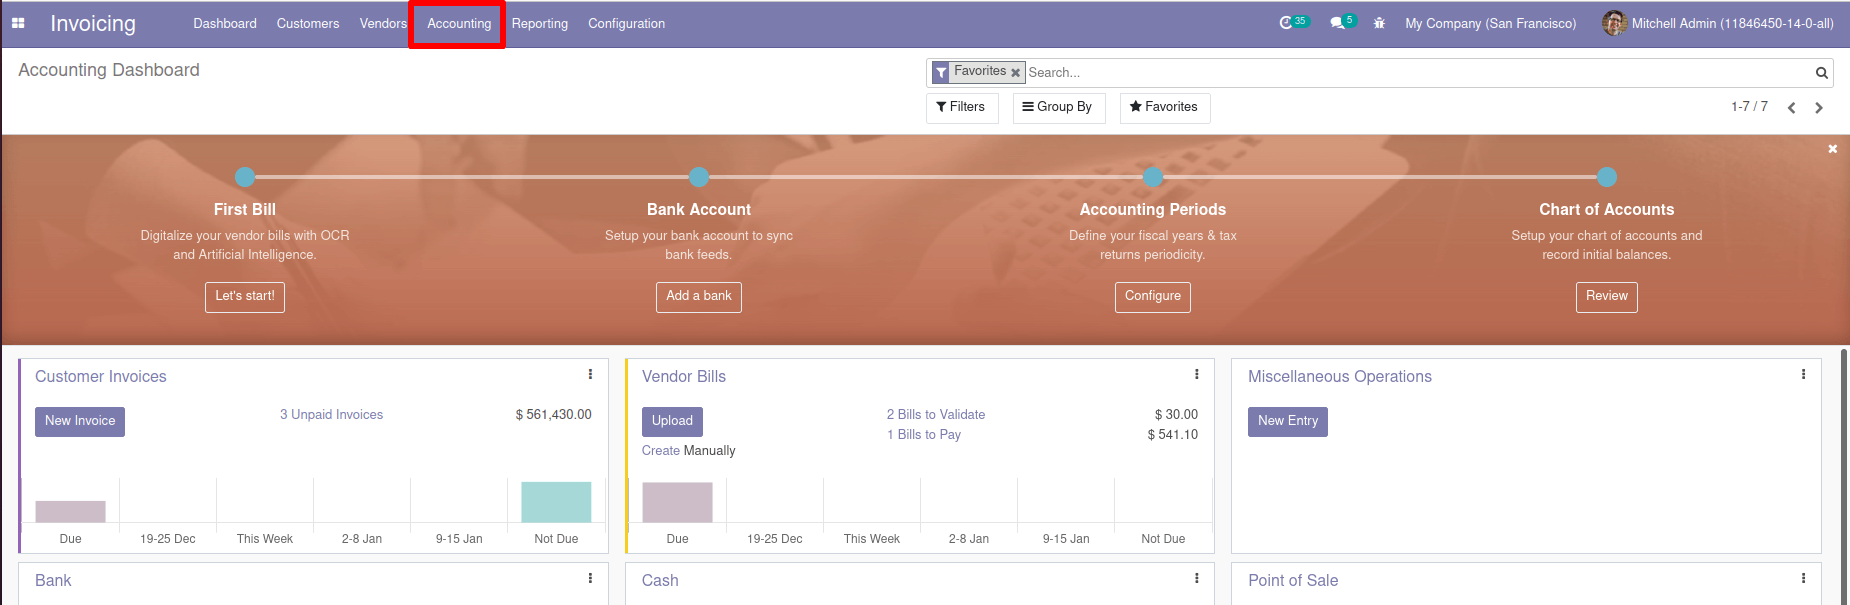Open Cash card kebab menu
This screenshot has height=605, width=1850.
tap(1196, 578)
